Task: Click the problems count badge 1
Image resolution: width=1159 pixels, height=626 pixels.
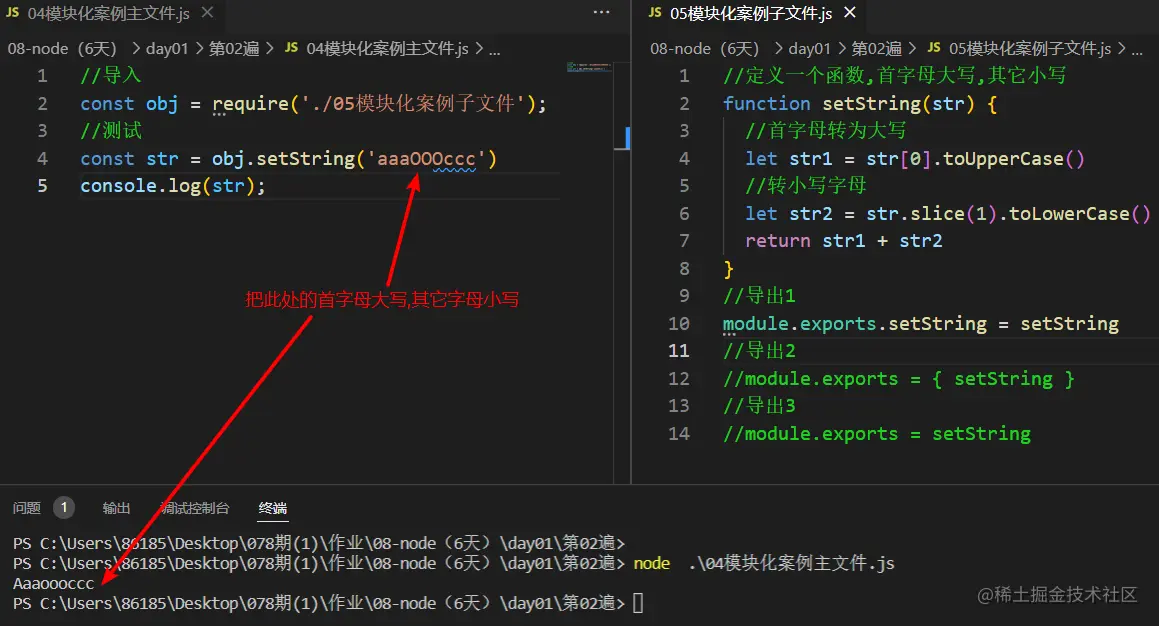Action: point(64,508)
